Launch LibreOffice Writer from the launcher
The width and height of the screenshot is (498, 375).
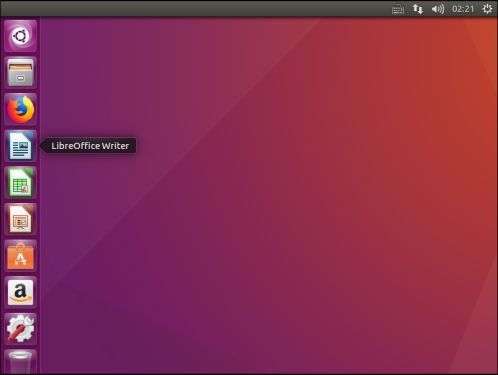20,146
